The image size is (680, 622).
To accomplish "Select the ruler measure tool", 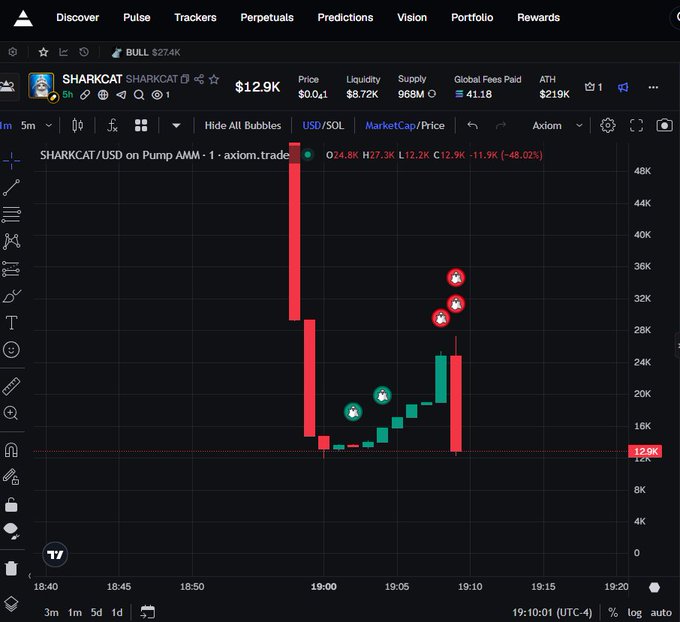I will coord(11,386).
